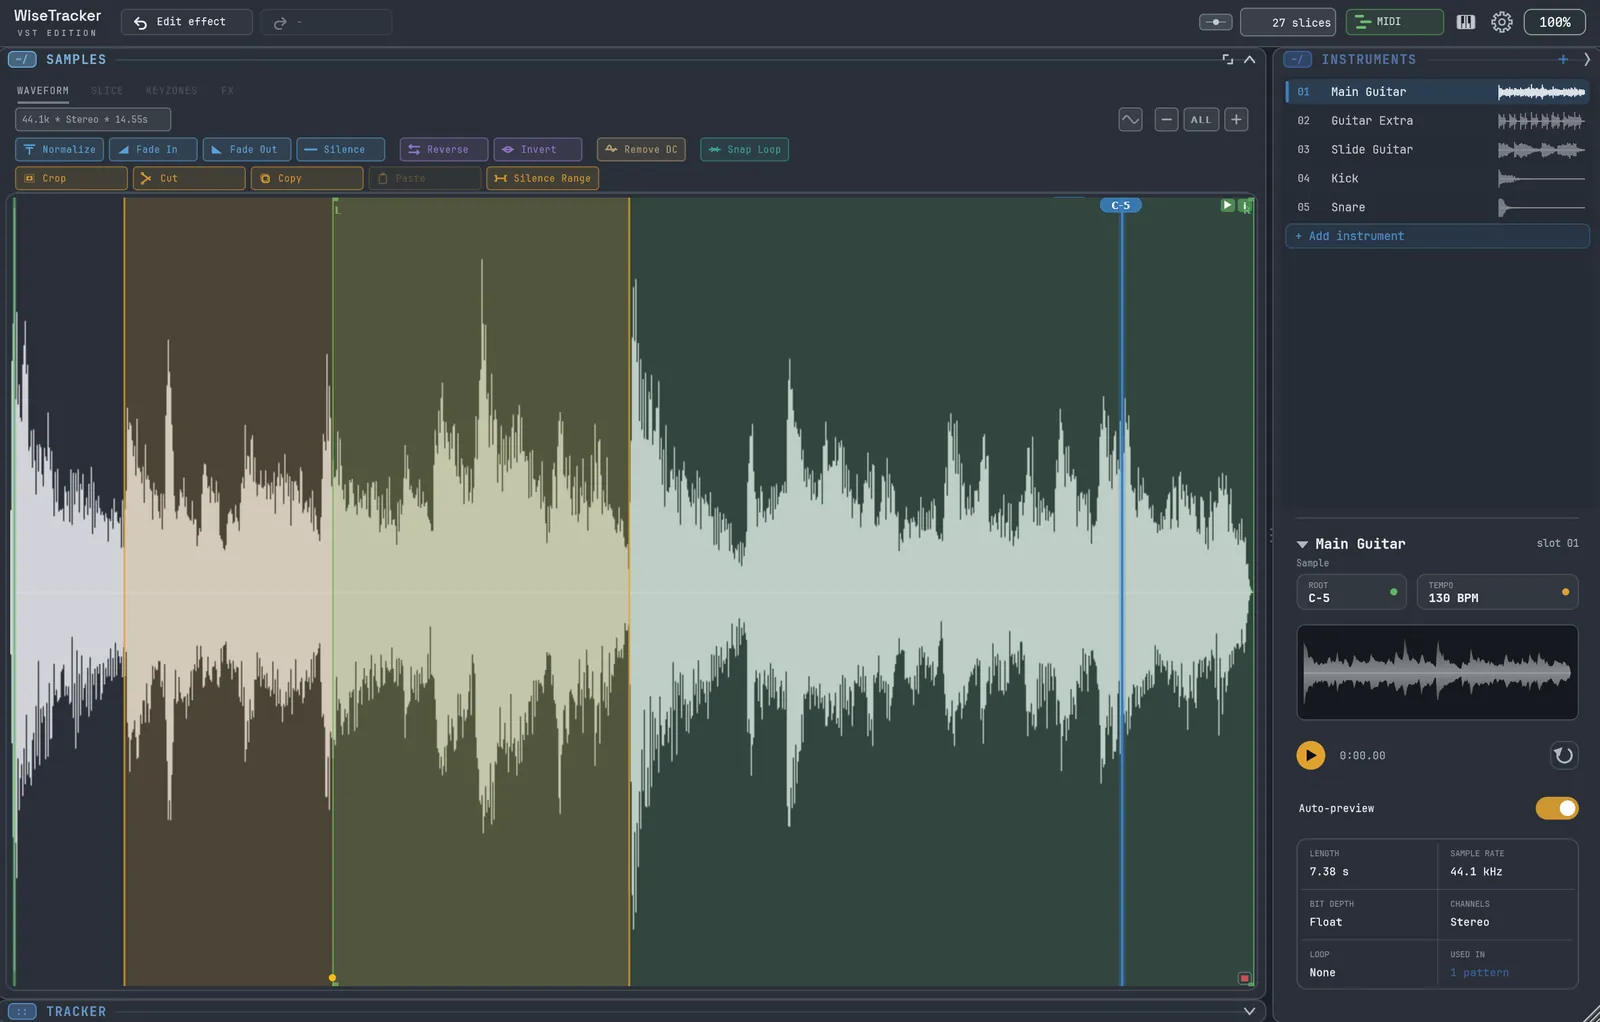The width and height of the screenshot is (1600, 1022).
Task: Open the 1 pattern link
Action: [1479, 972]
